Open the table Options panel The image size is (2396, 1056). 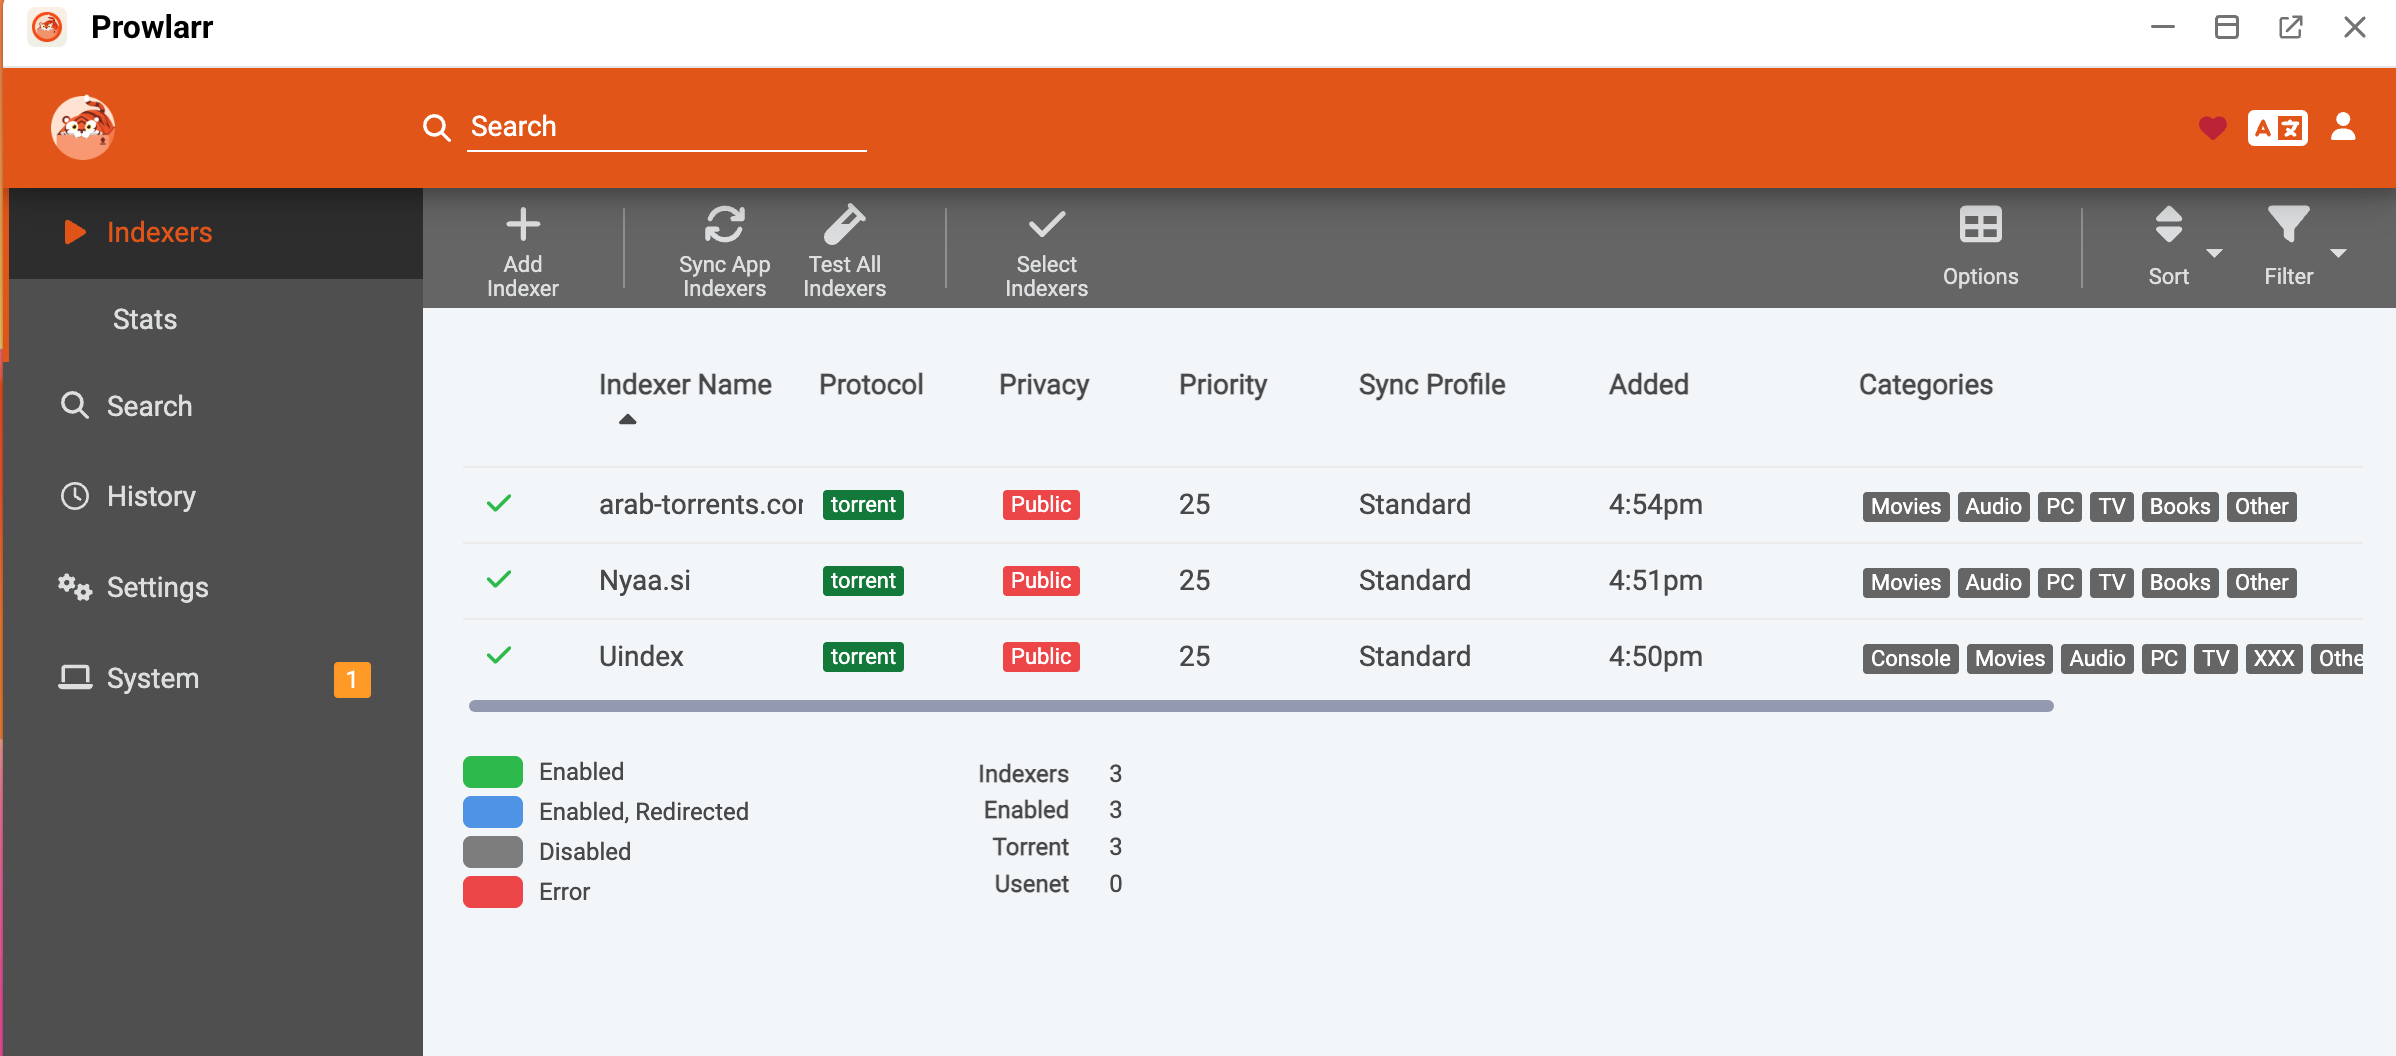point(1980,248)
